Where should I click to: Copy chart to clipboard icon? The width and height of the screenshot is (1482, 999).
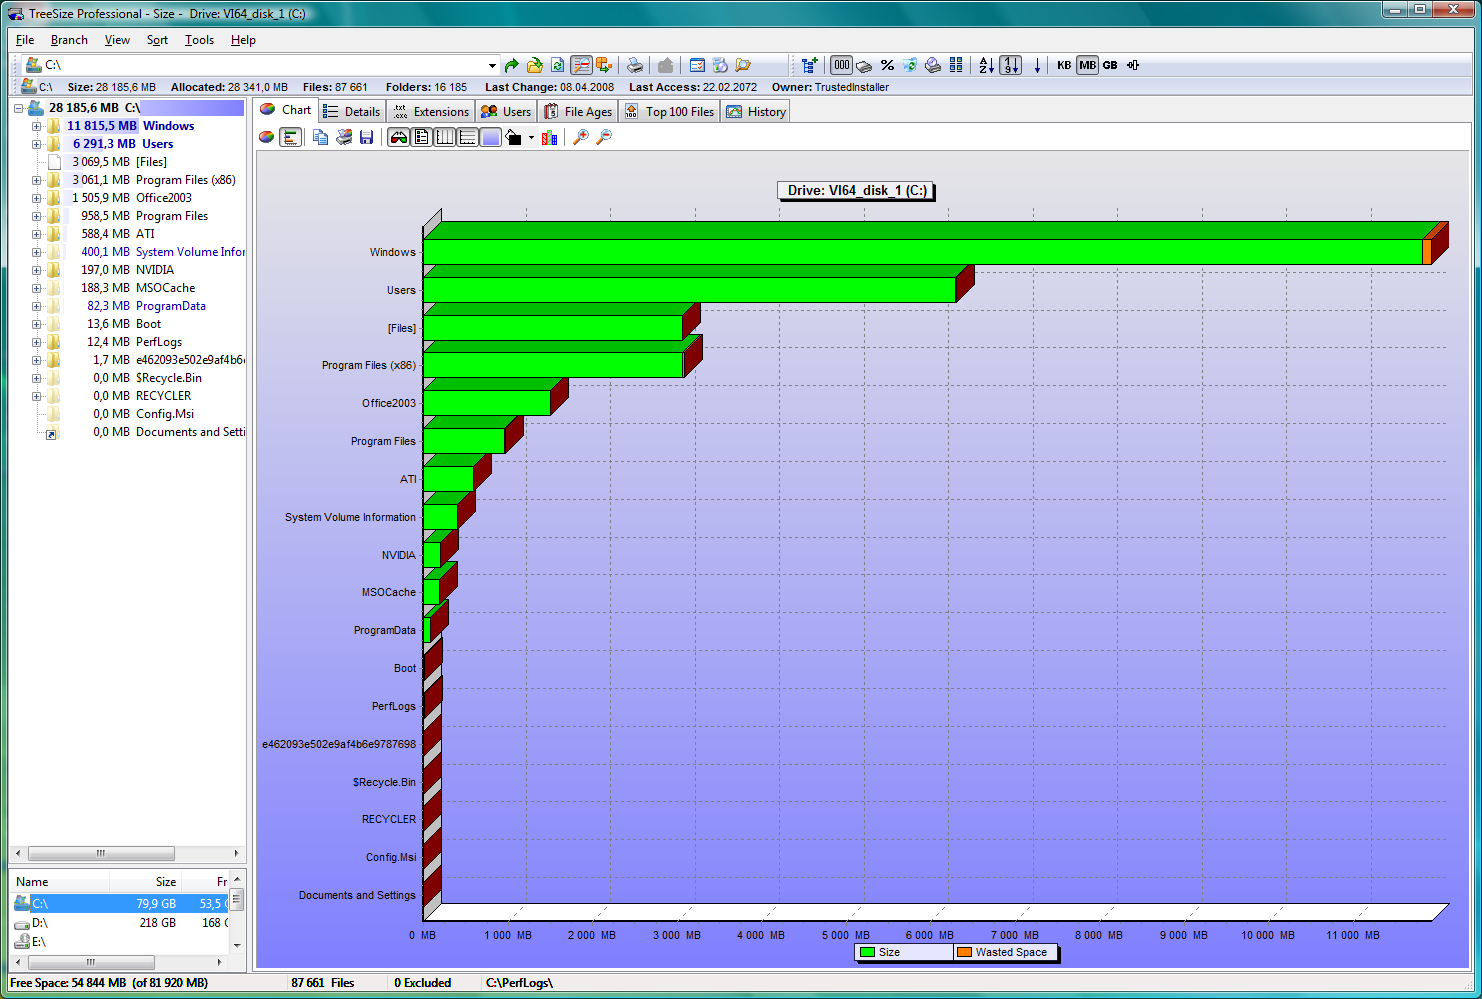[x=320, y=137]
